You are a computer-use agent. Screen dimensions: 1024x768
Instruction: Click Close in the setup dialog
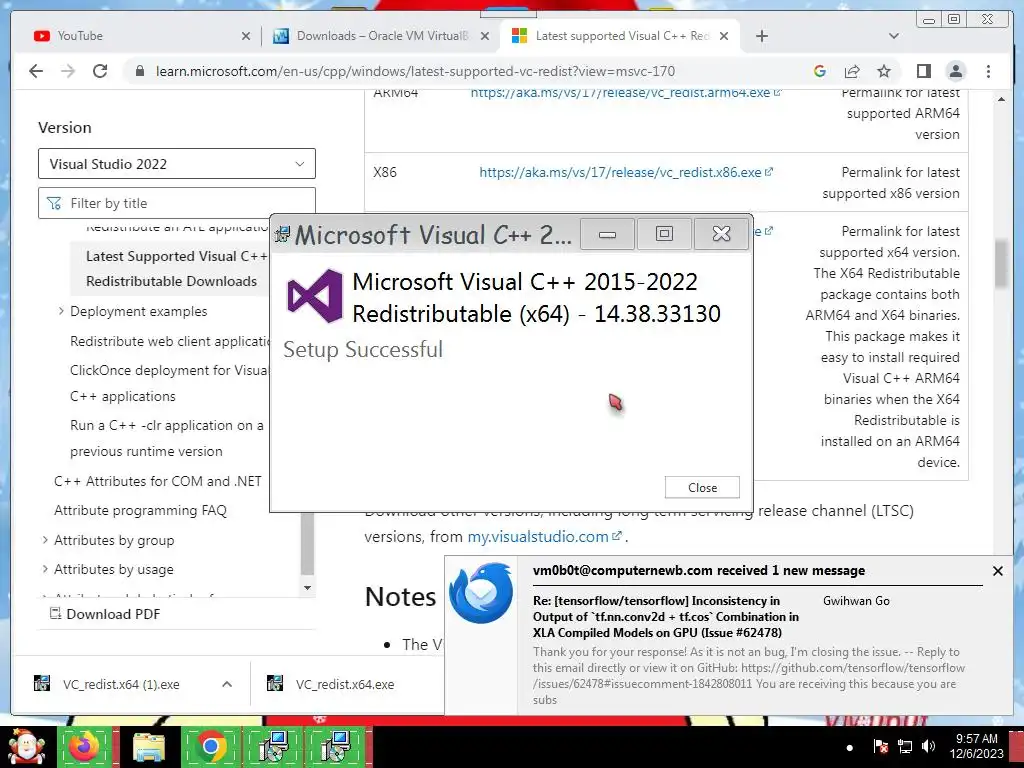(702, 488)
